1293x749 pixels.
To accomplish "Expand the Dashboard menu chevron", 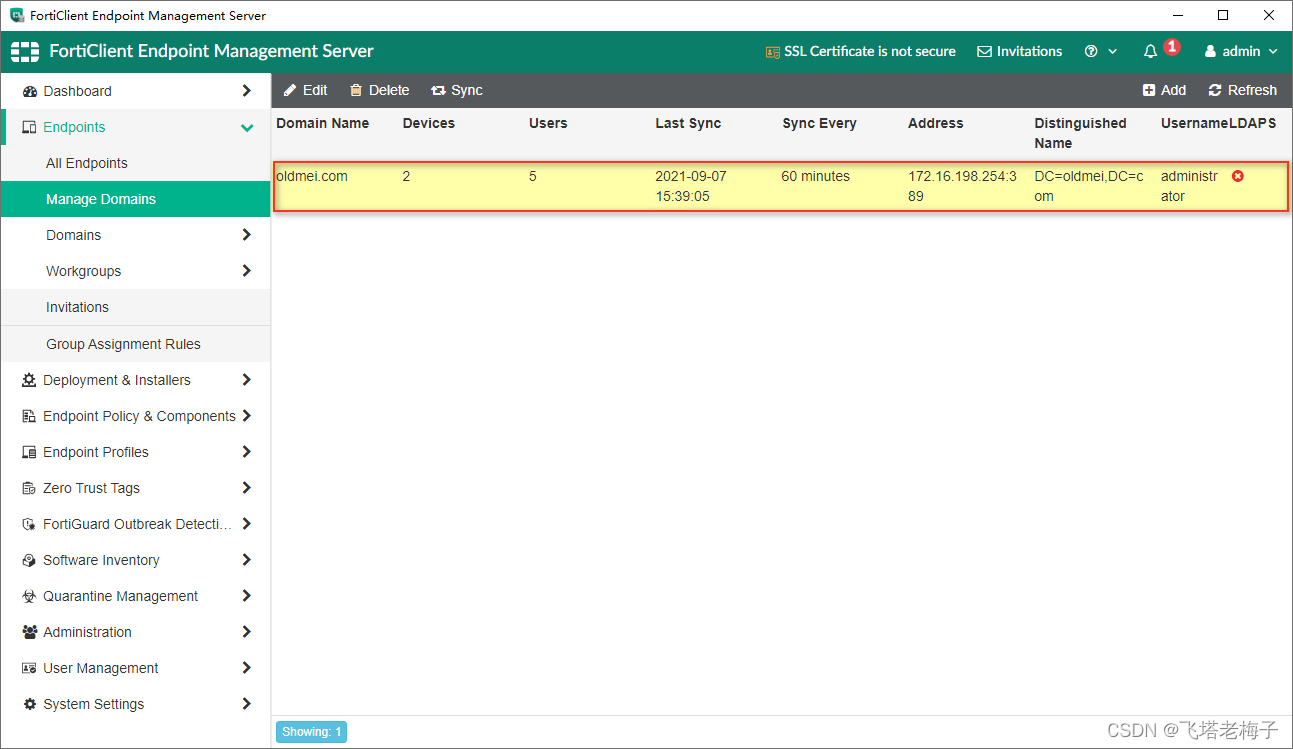I will pyautogui.click(x=246, y=91).
